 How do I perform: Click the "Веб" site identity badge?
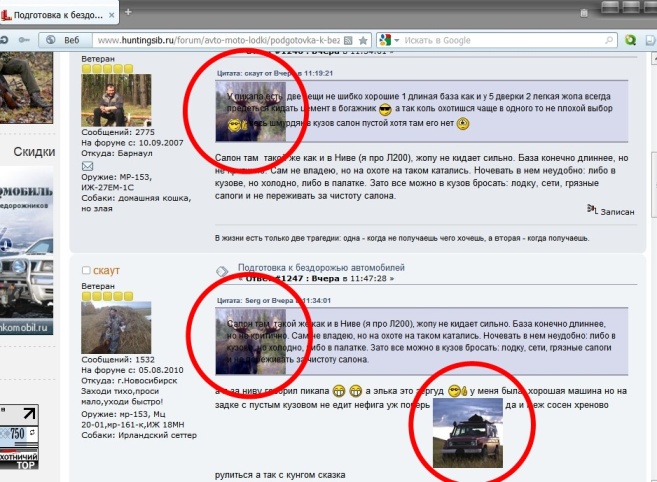click(62, 40)
